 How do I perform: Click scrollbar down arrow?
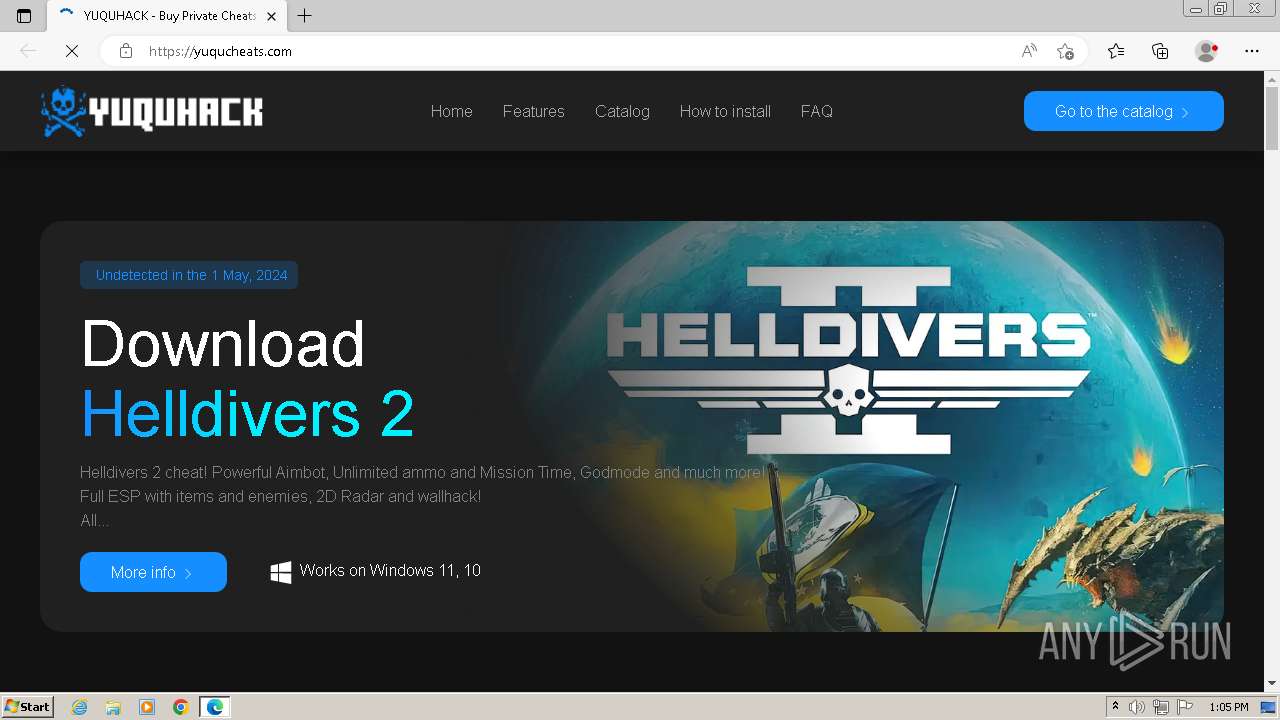tap(1271, 684)
